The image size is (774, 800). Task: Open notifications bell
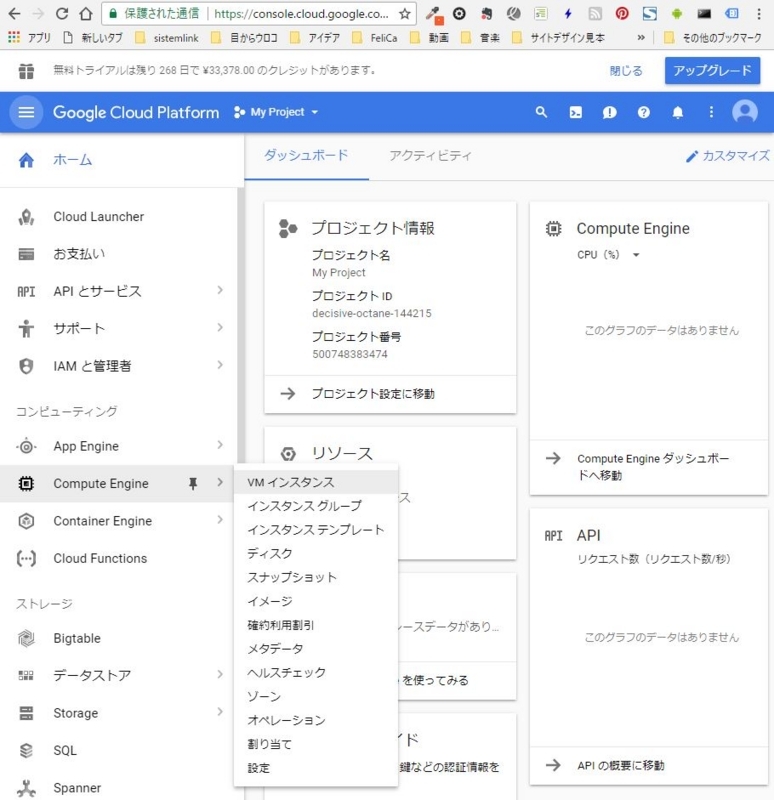point(678,112)
